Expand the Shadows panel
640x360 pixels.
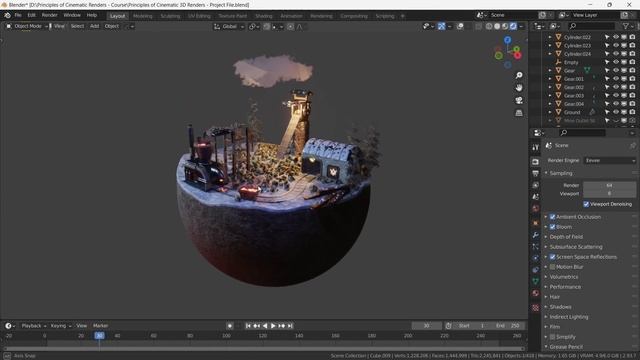coord(546,307)
